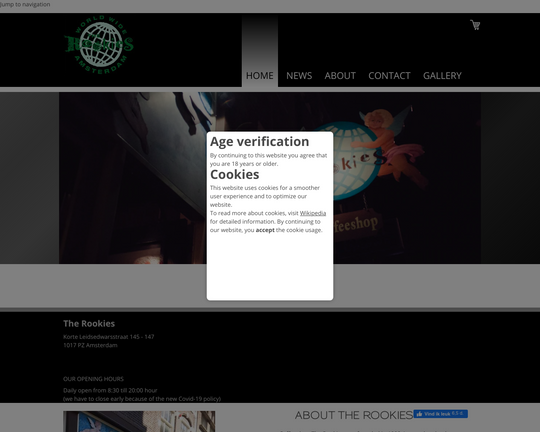Open the GALLERY page
This screenshot has height=432, width=540.
tap(442, 75)
